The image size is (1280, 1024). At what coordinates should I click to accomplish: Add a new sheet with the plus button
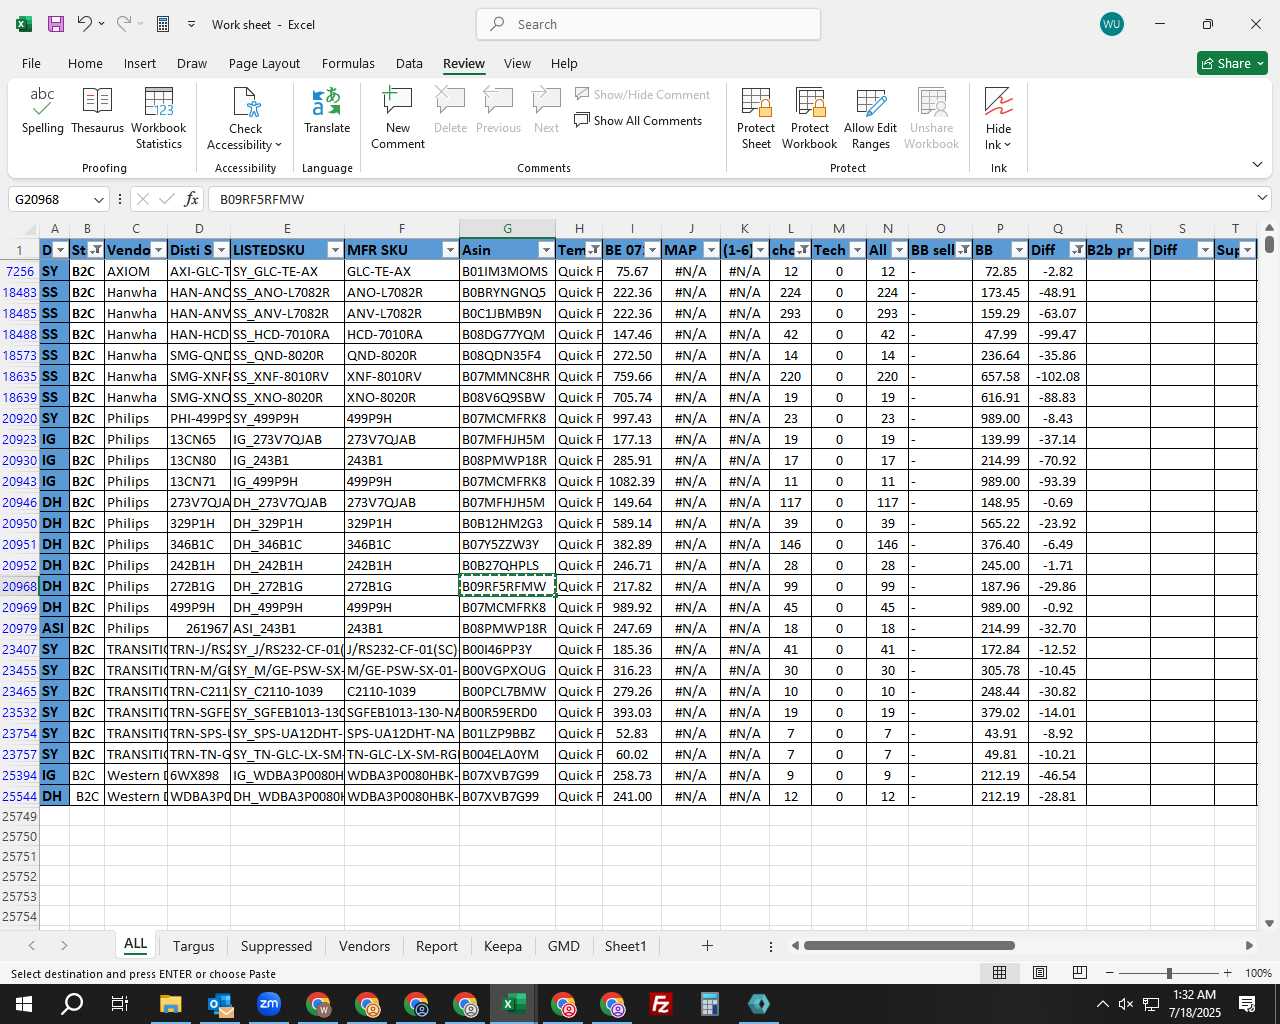pos(707,946)
